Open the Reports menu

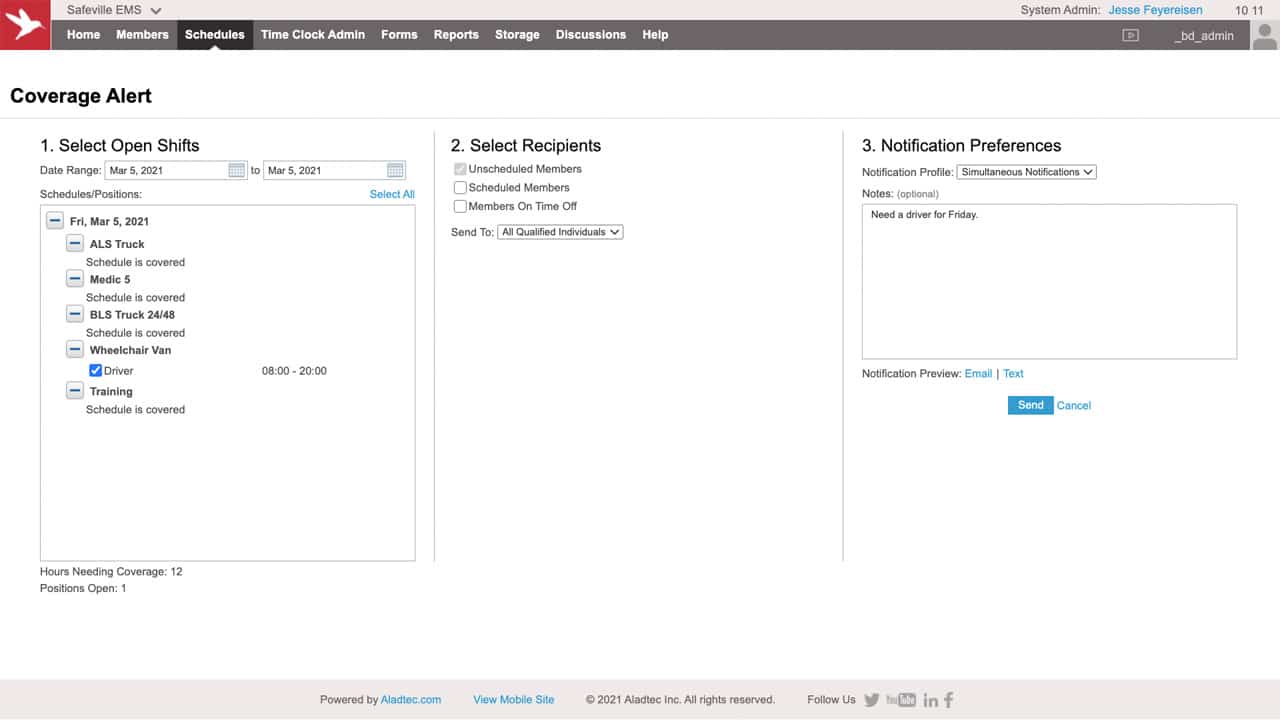coord(456,34)
